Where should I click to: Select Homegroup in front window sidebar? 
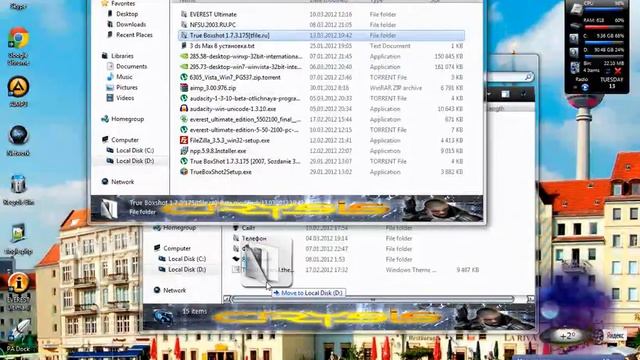(x=127, y=119)
